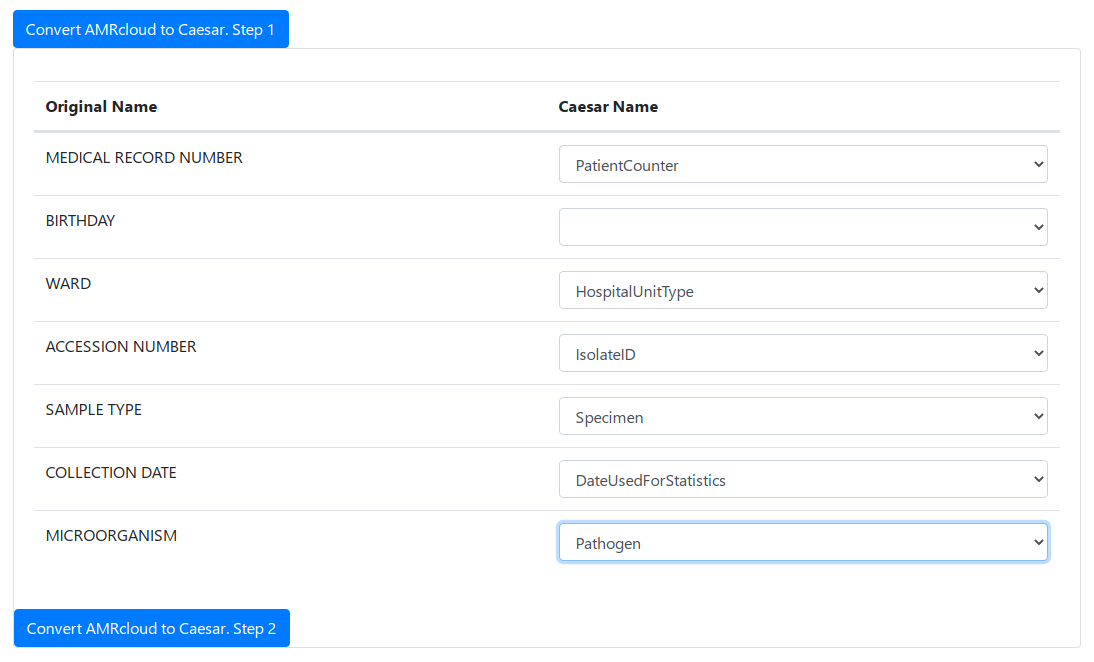Click the BIRTHDAY row label

click(x=80, y=220)
